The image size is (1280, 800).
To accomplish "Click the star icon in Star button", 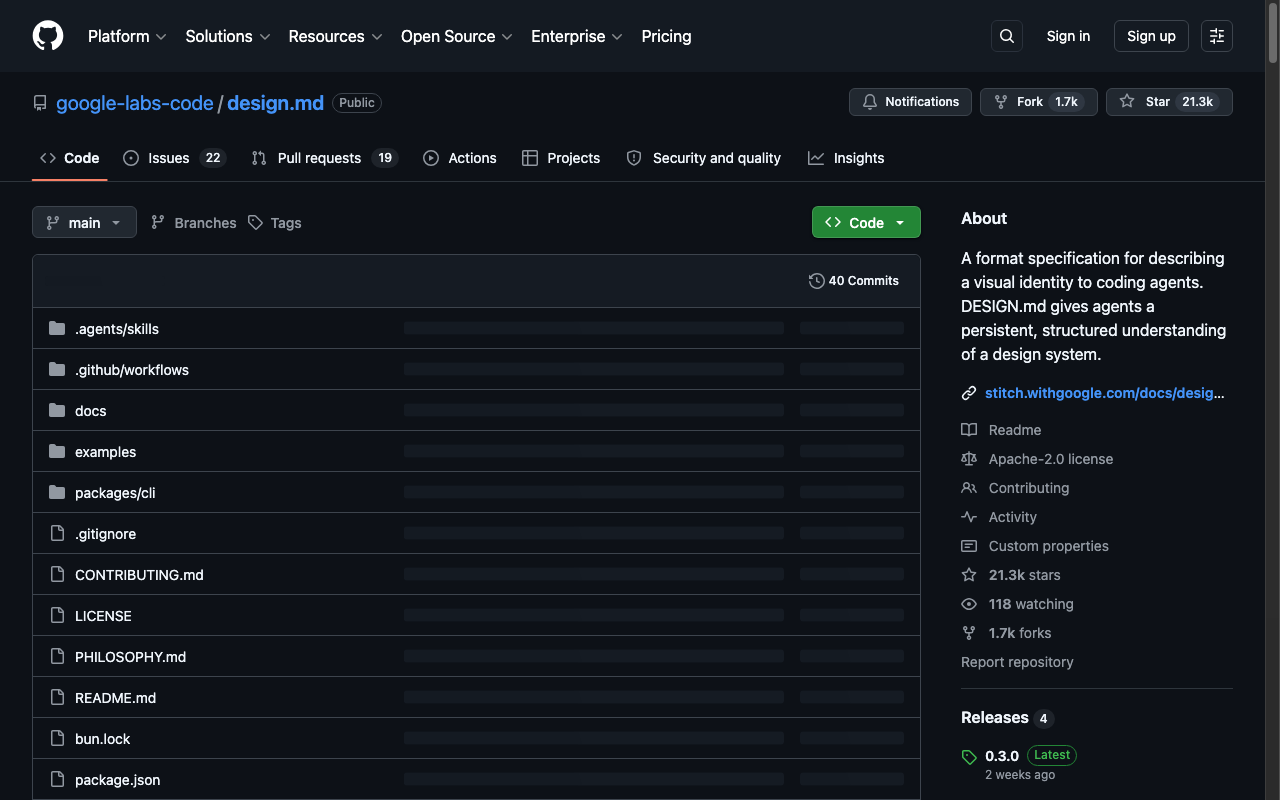I will point(1127,102).
